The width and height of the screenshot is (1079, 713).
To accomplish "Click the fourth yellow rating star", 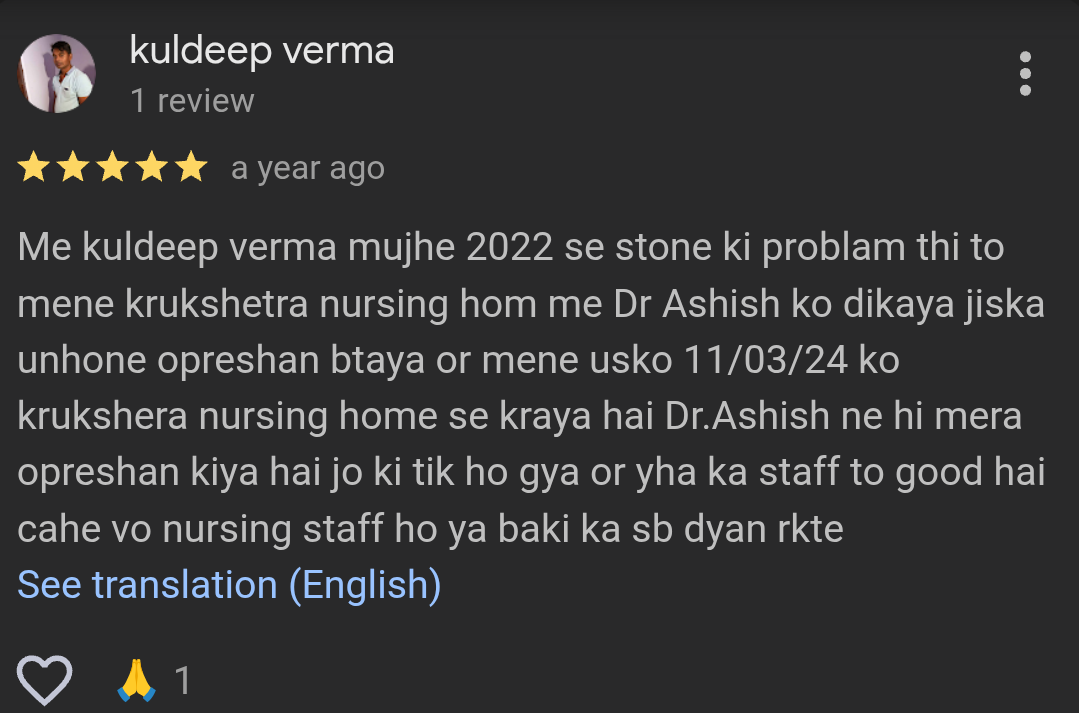I will coord(151,167).
